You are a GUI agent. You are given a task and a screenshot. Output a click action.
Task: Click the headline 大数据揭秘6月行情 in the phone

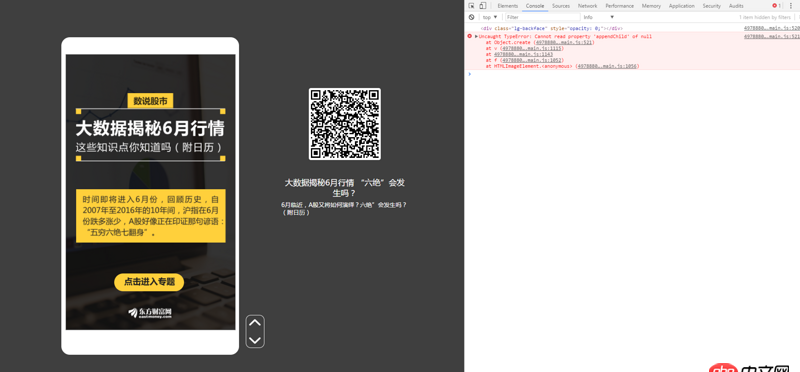click(150, 128)
